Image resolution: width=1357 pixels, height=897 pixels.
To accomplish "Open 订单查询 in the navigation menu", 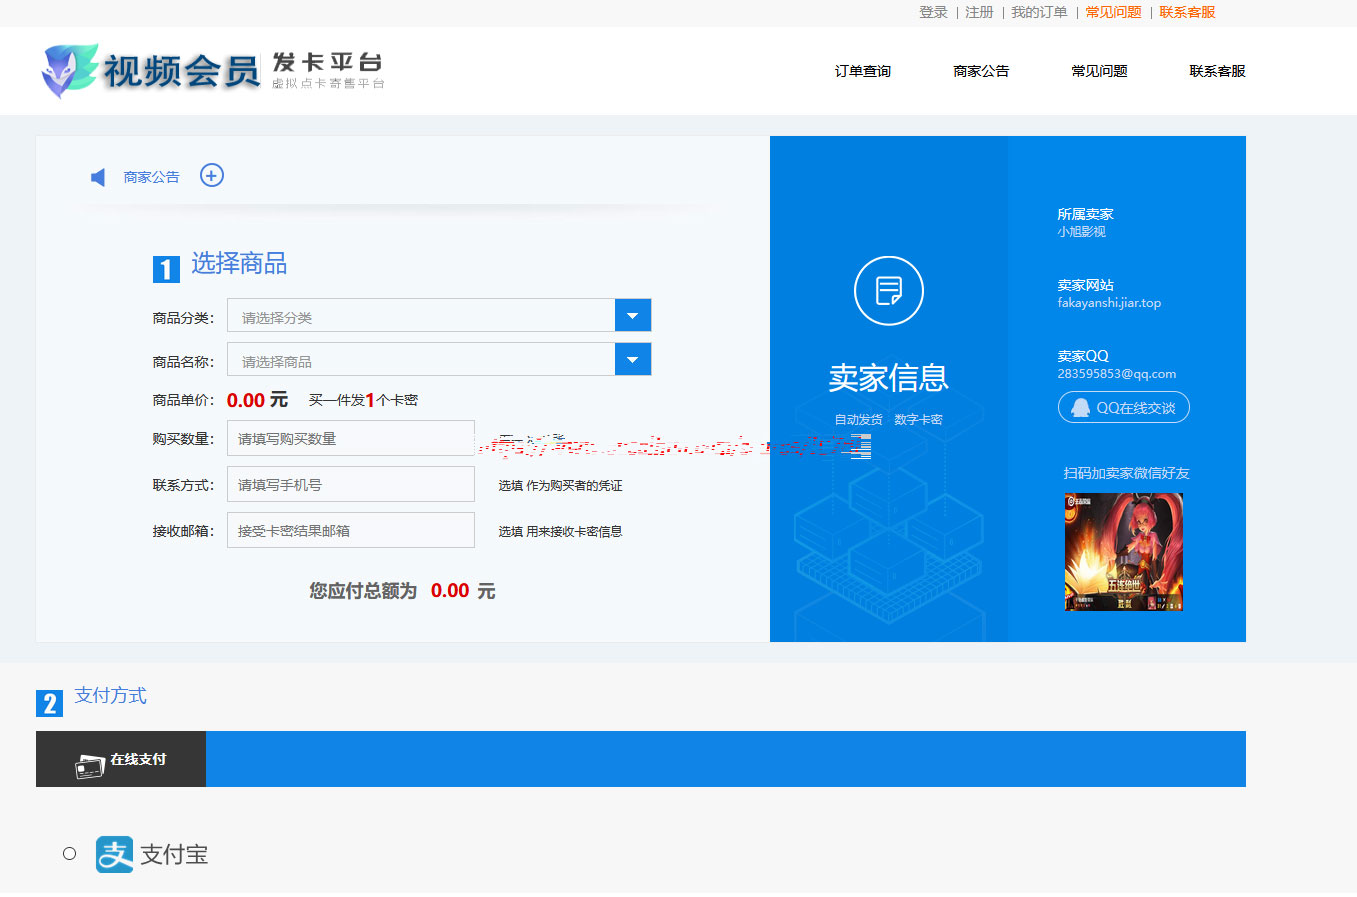I will point(862,71).
